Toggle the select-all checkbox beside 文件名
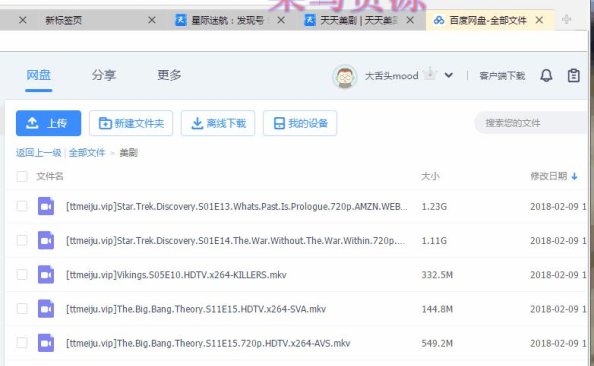 pos(22,176)
